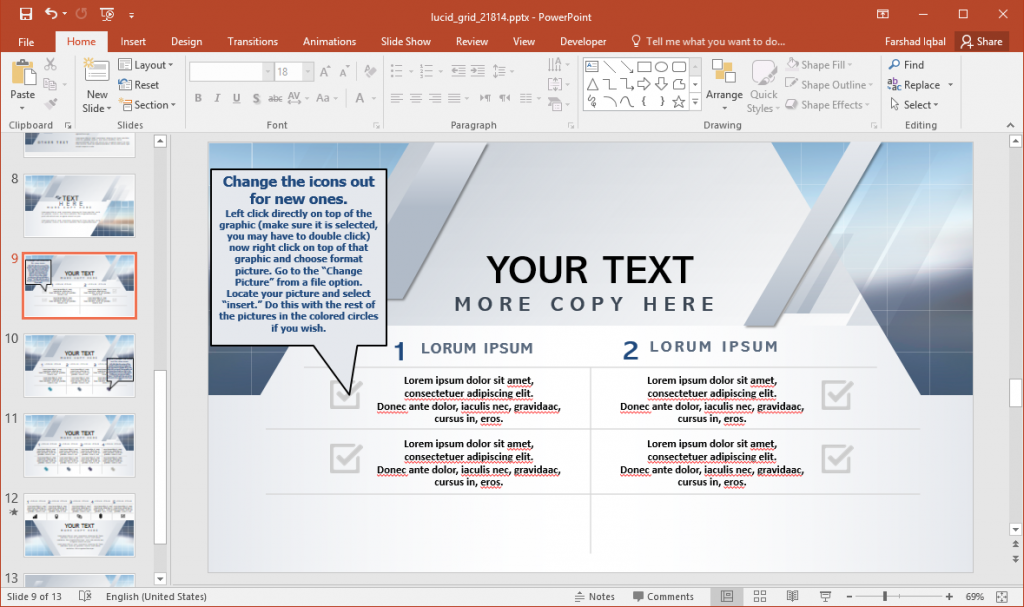Open the Developer ribbon tab

pos(583,41)
